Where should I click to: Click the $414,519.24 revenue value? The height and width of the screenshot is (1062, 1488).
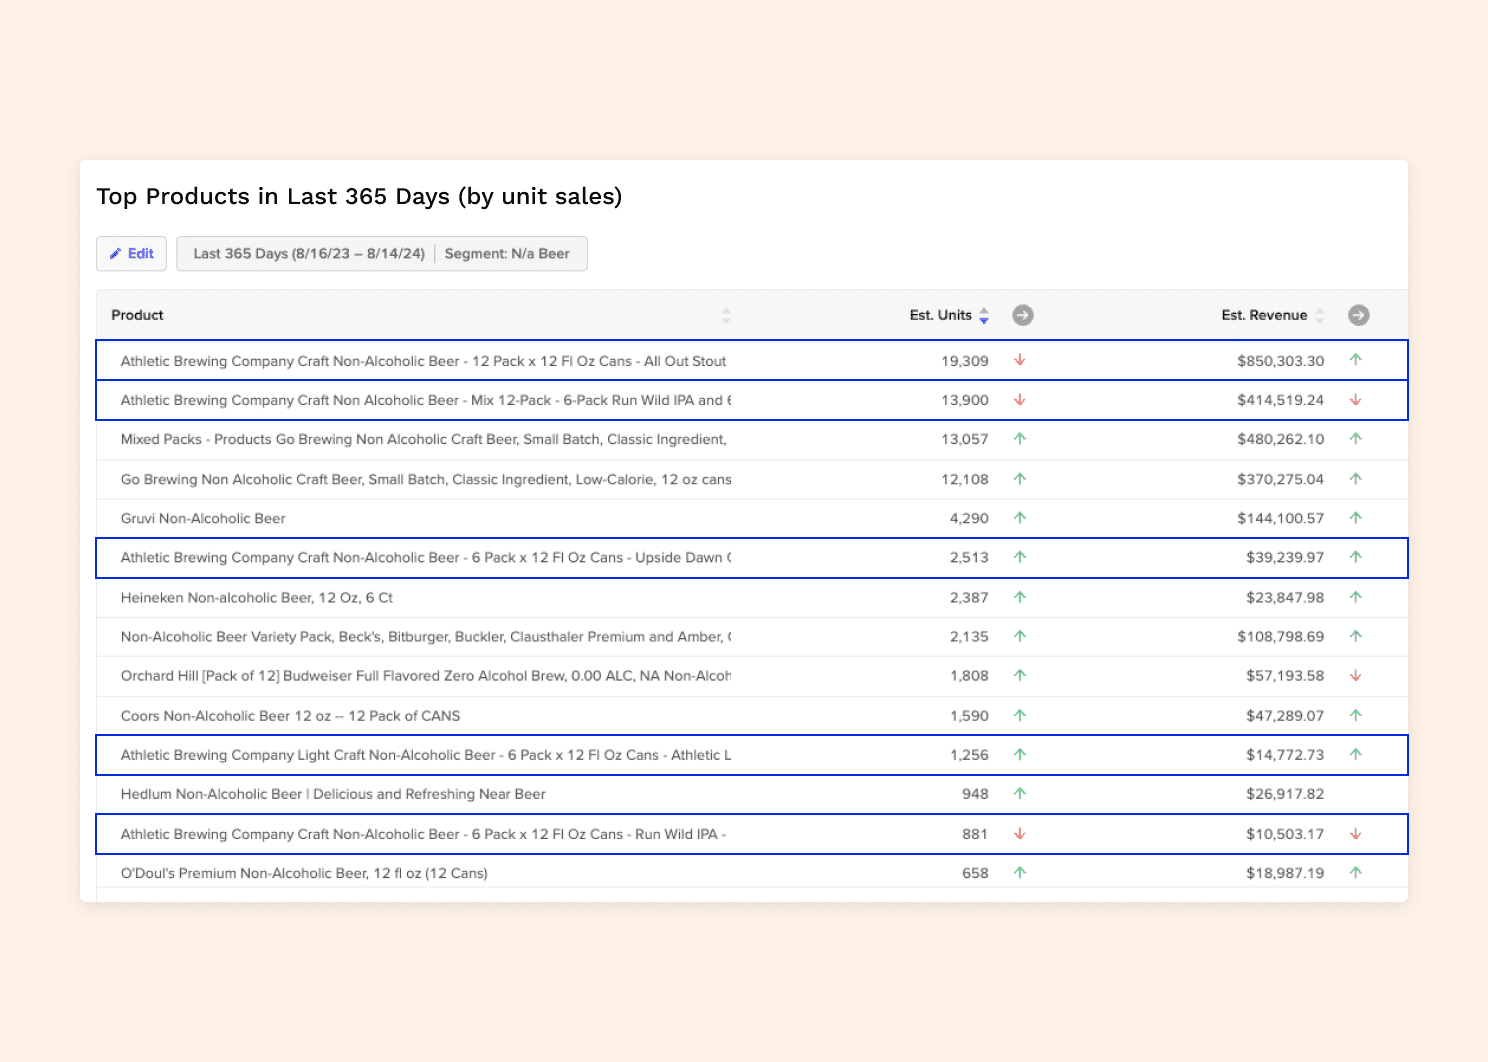1280,400
